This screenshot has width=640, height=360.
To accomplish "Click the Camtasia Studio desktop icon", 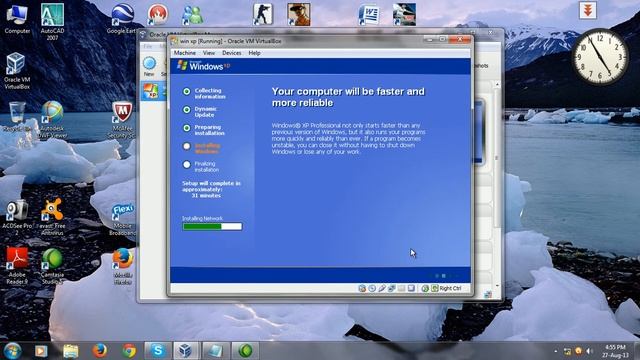I will pos(52,265).
